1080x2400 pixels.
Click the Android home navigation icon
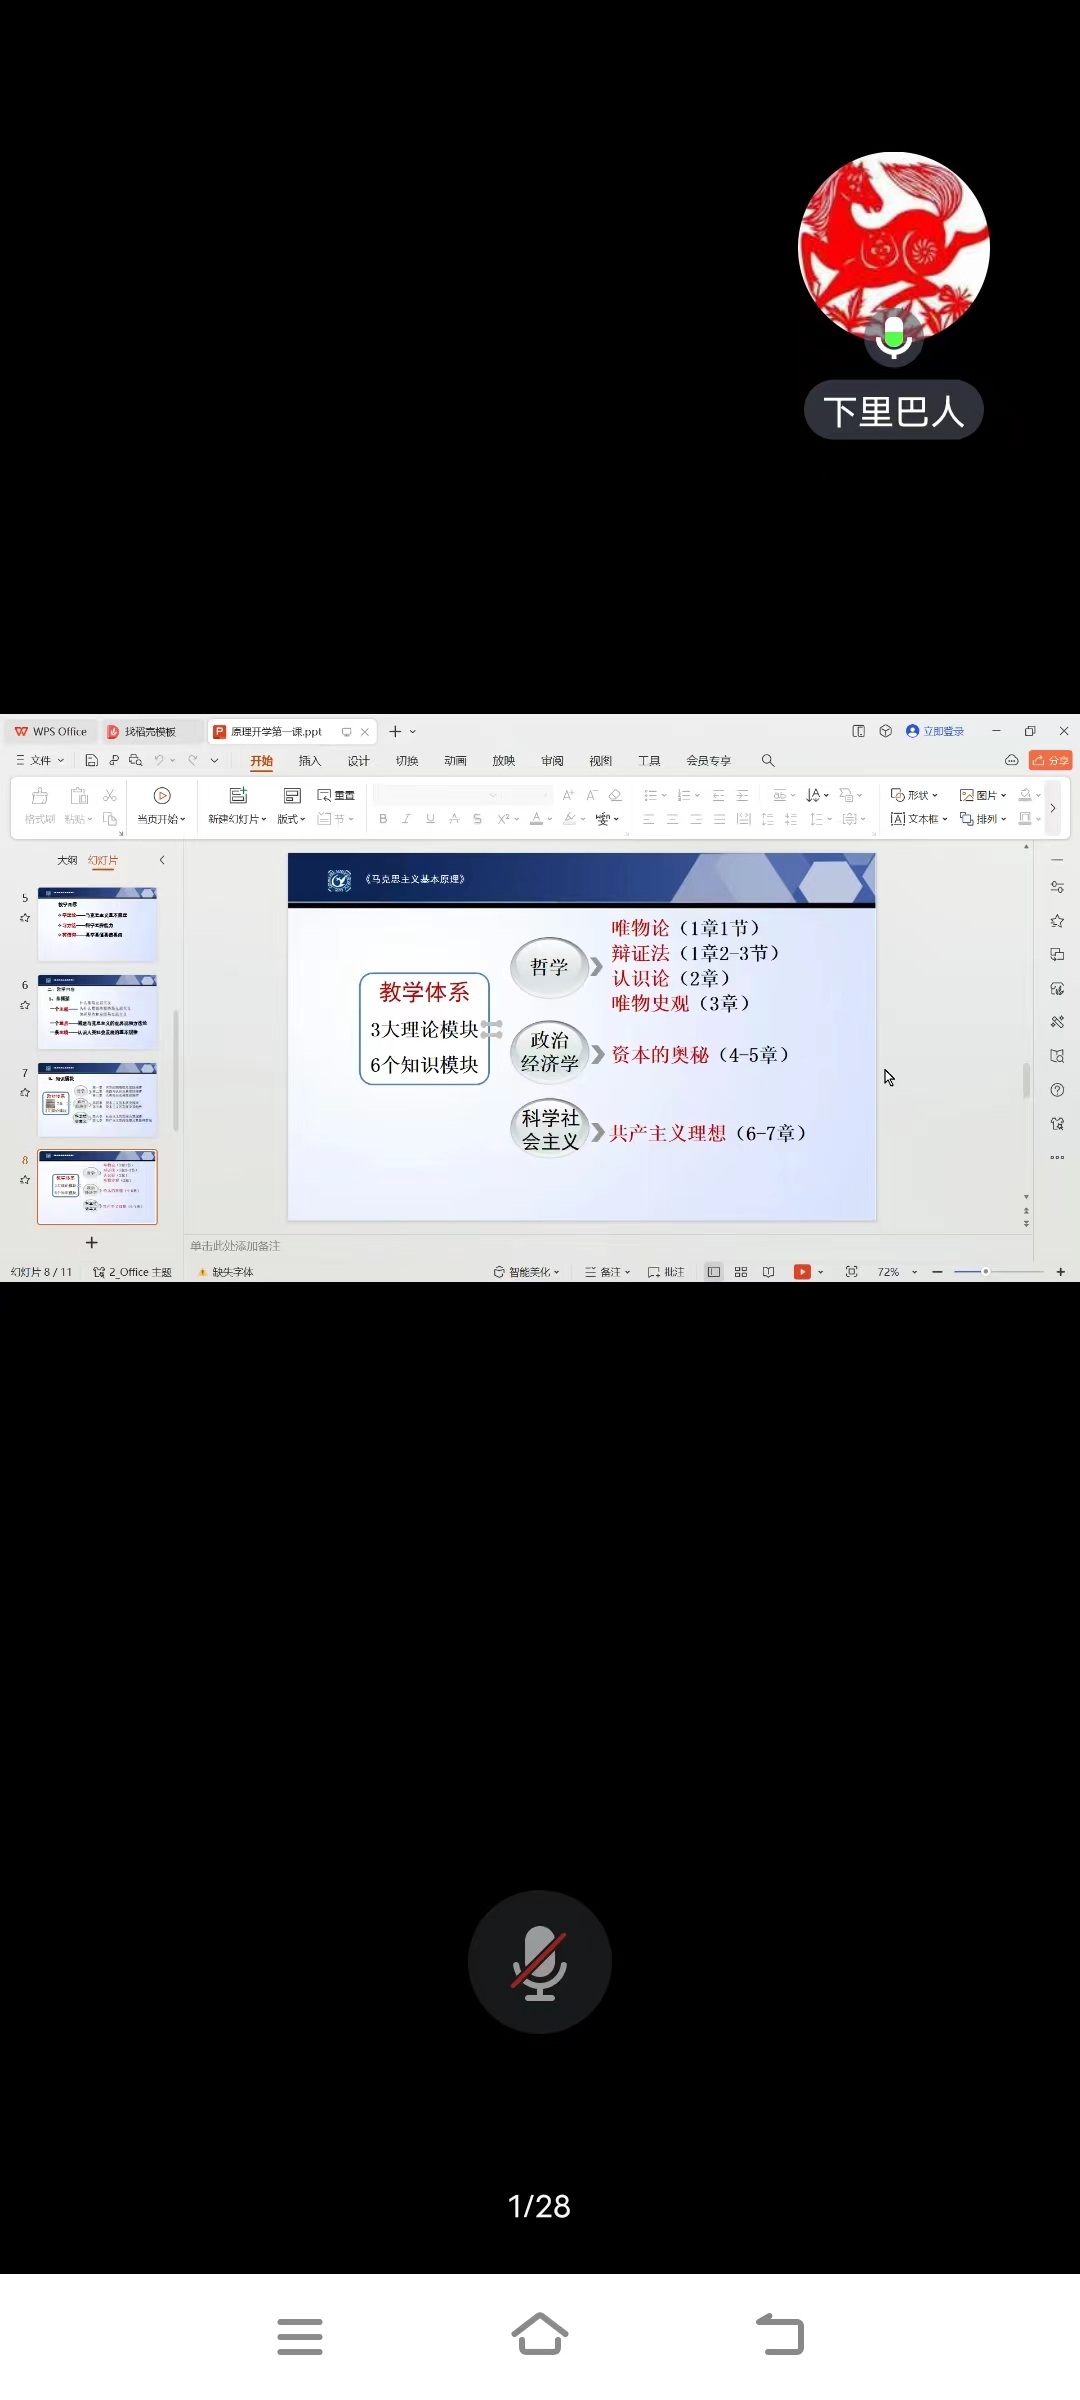point(539,2335)
